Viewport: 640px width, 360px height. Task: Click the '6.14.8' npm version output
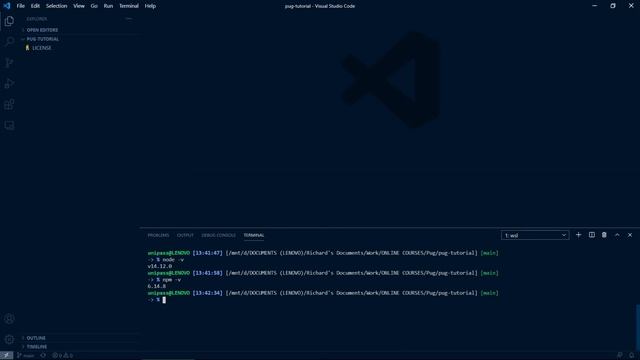(x=157, y=287)
